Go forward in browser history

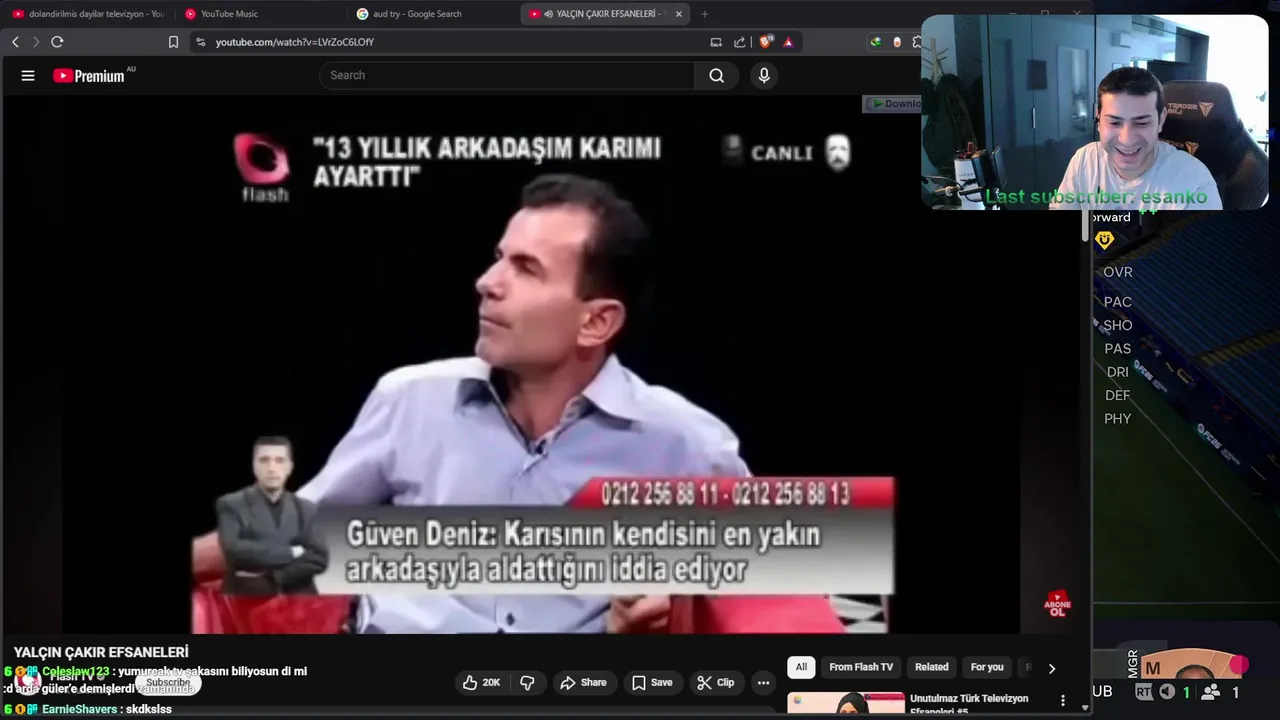[36, 42]
